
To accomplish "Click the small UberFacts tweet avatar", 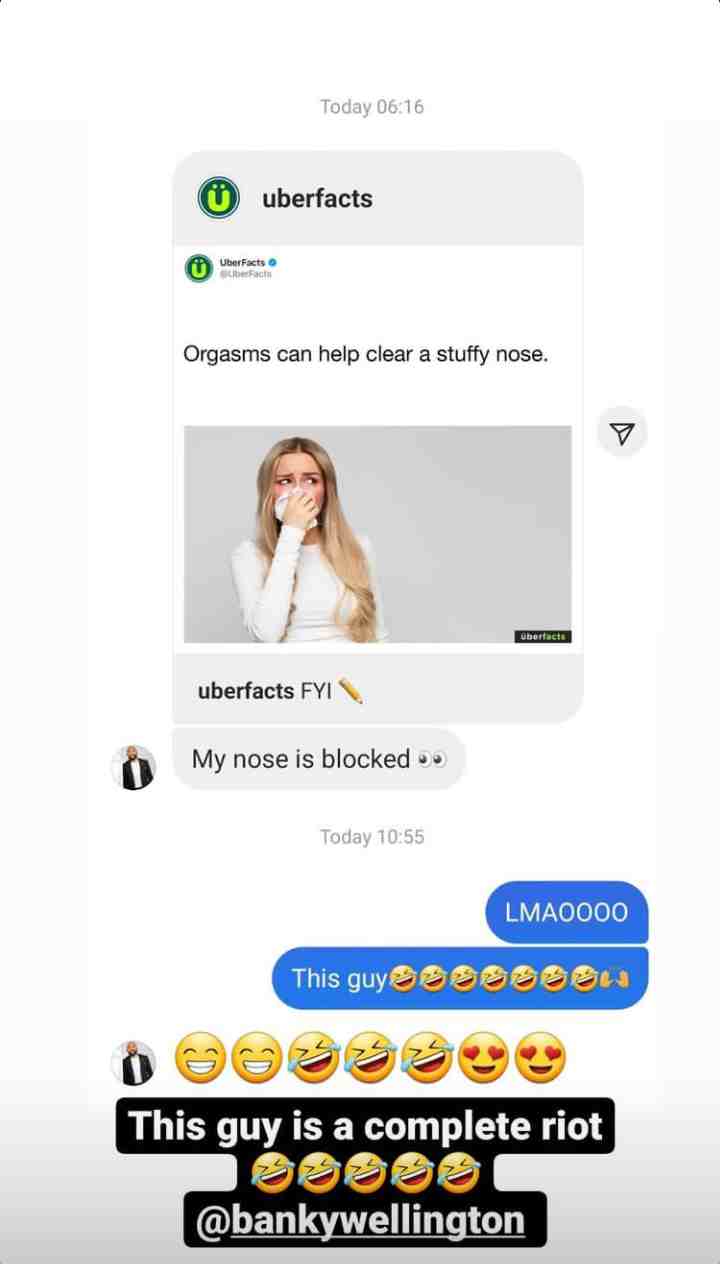I will 198,268.
